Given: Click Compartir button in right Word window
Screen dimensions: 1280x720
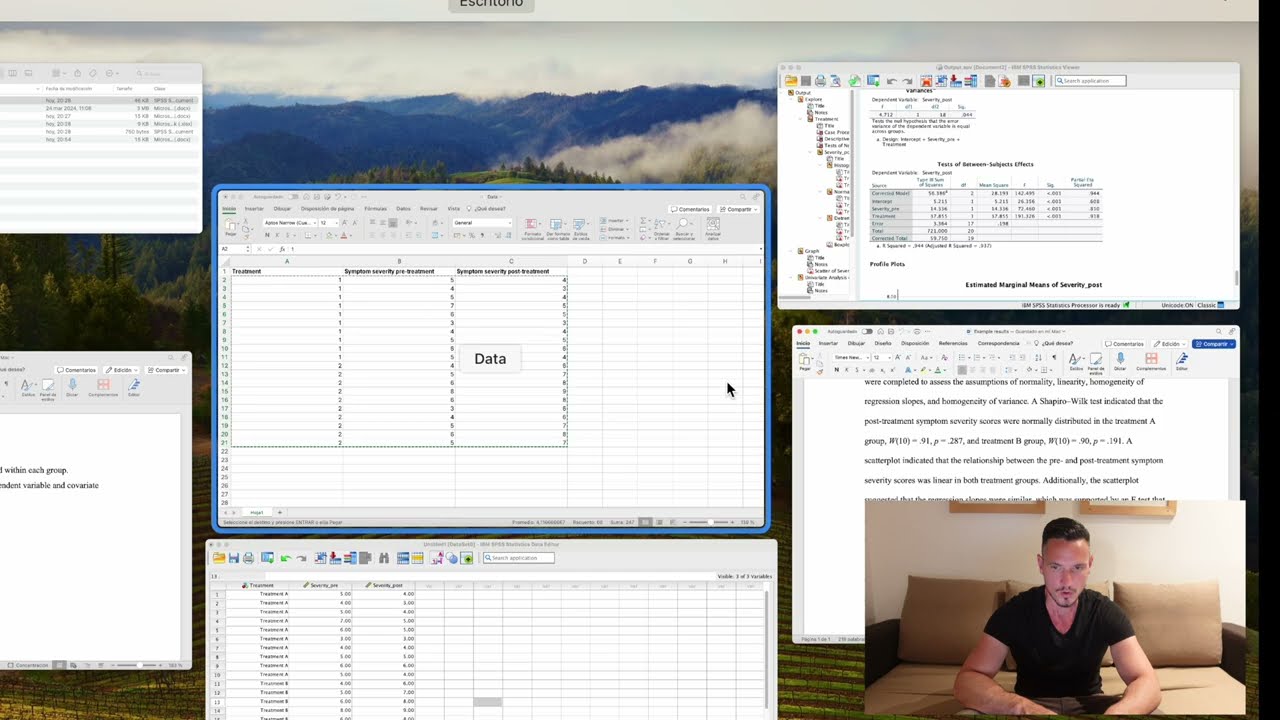Looking at the screenshot, I should point(1214,343).
